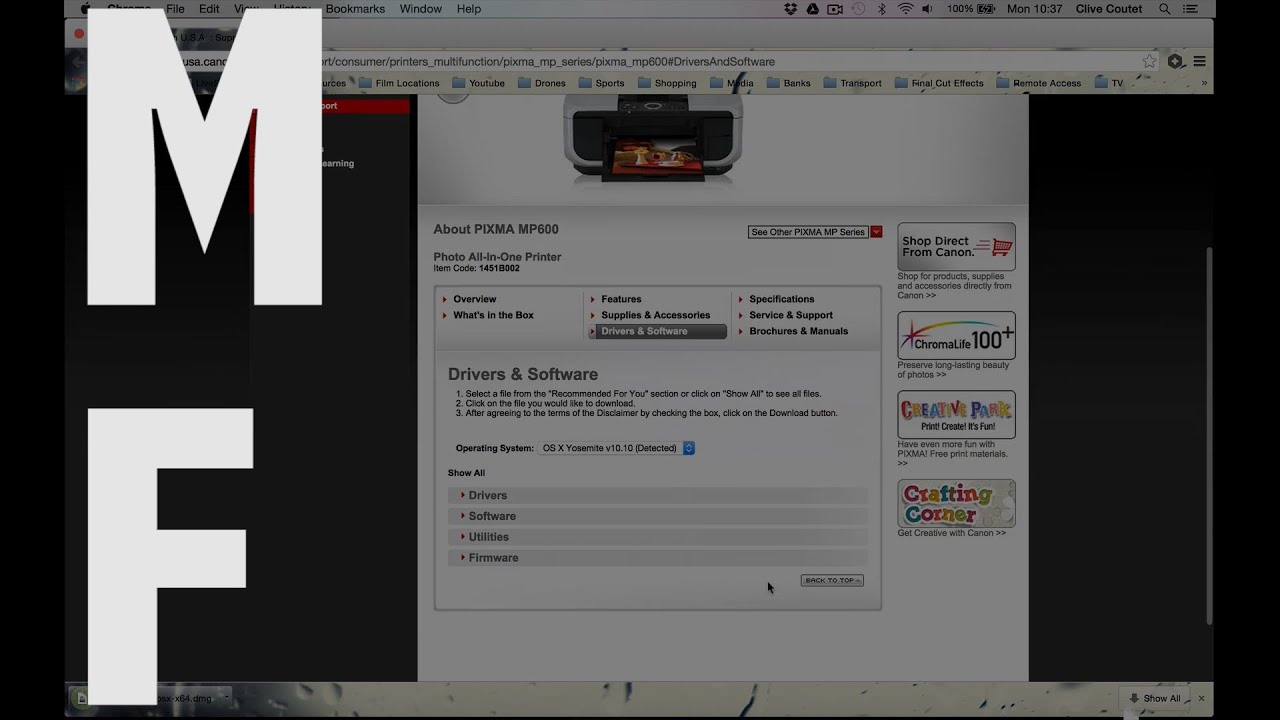Click the camera icon in menu bar
1280x720 pixels.
click(x=835, y=9)
